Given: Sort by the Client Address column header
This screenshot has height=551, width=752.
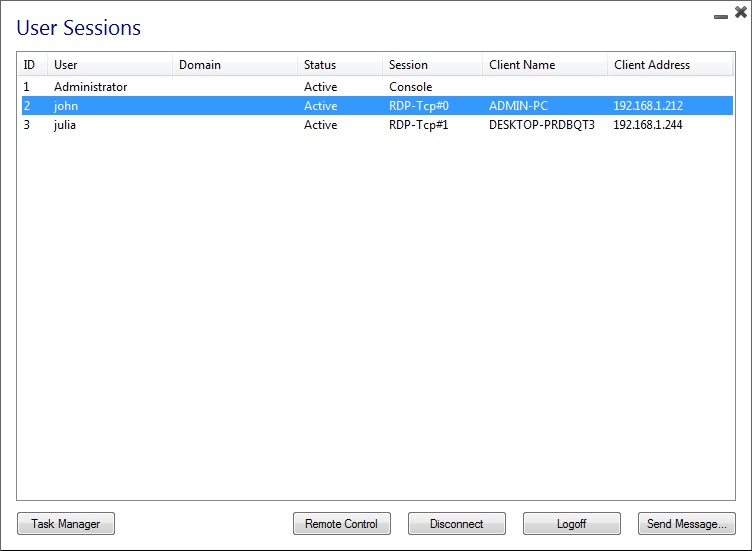Looking at the screenshot, I should [x=670, y=65].
